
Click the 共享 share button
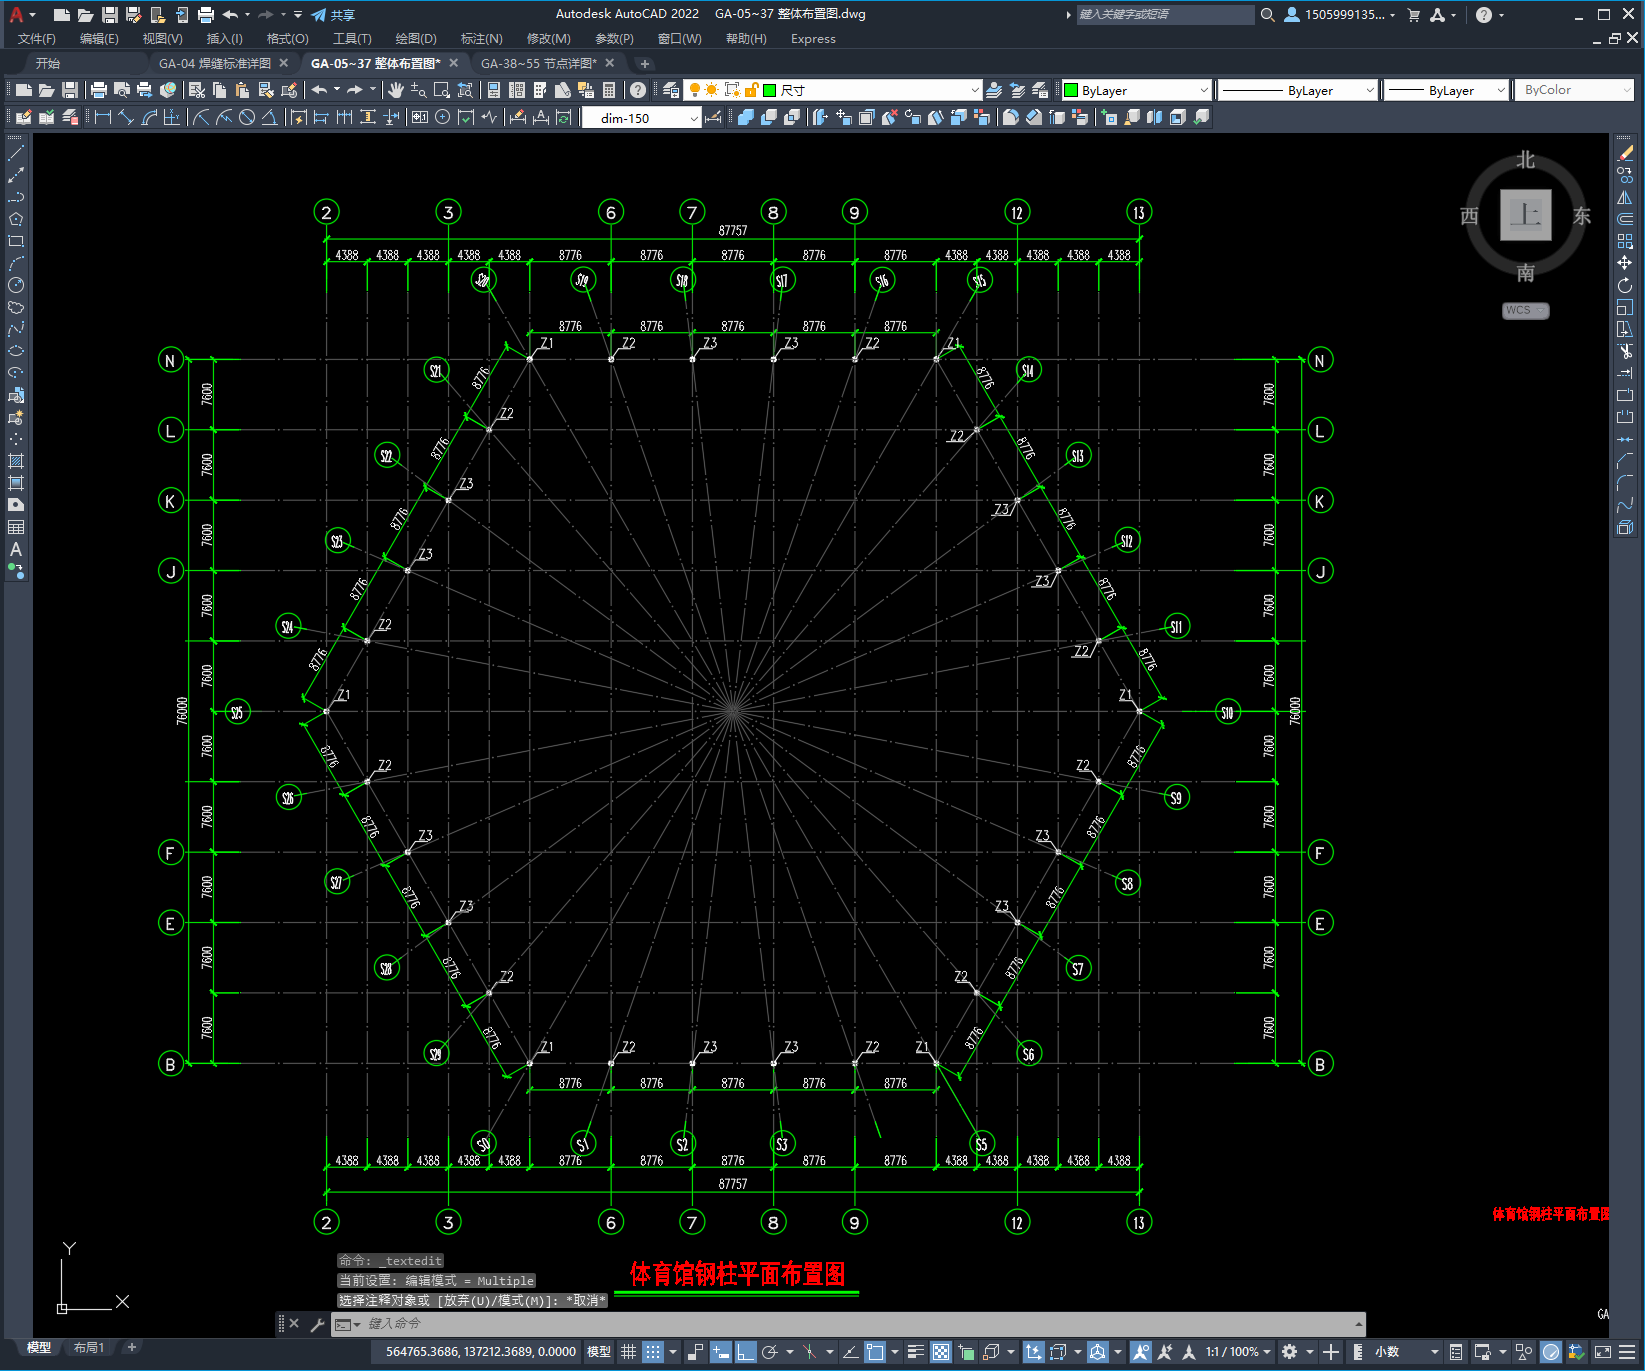[x=333, y=15]
